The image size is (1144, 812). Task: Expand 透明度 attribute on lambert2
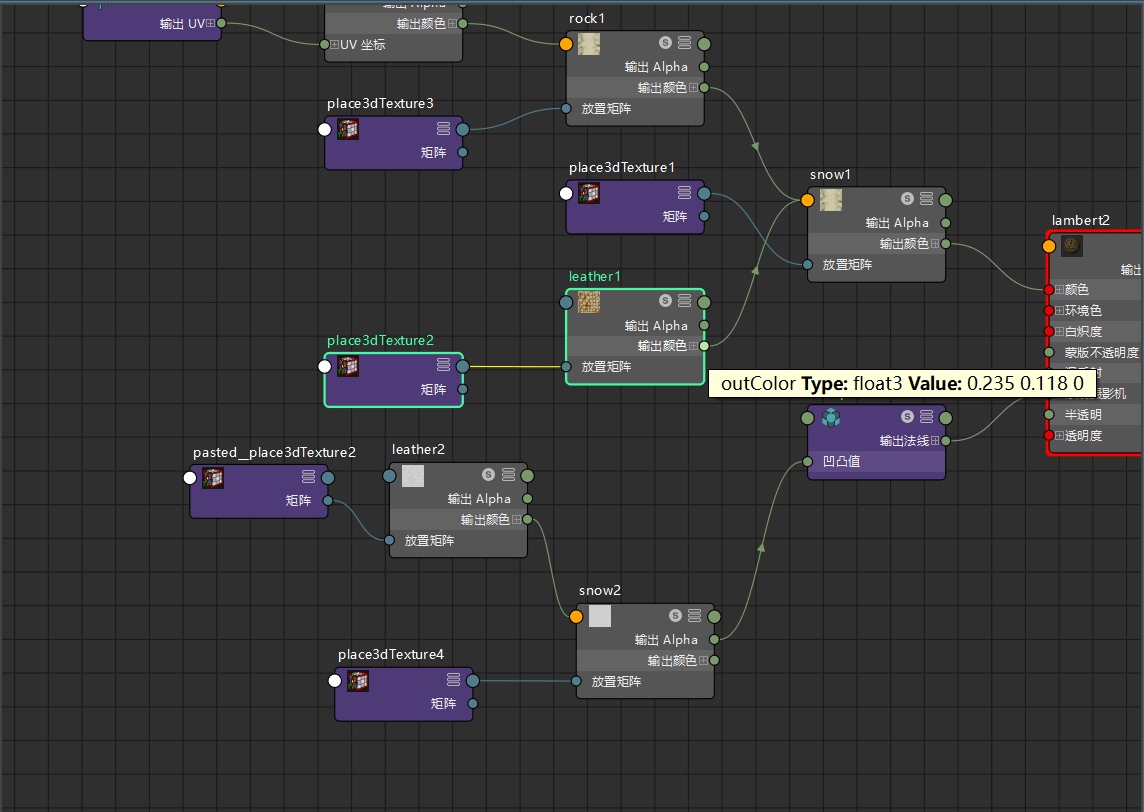point(1059,436)
